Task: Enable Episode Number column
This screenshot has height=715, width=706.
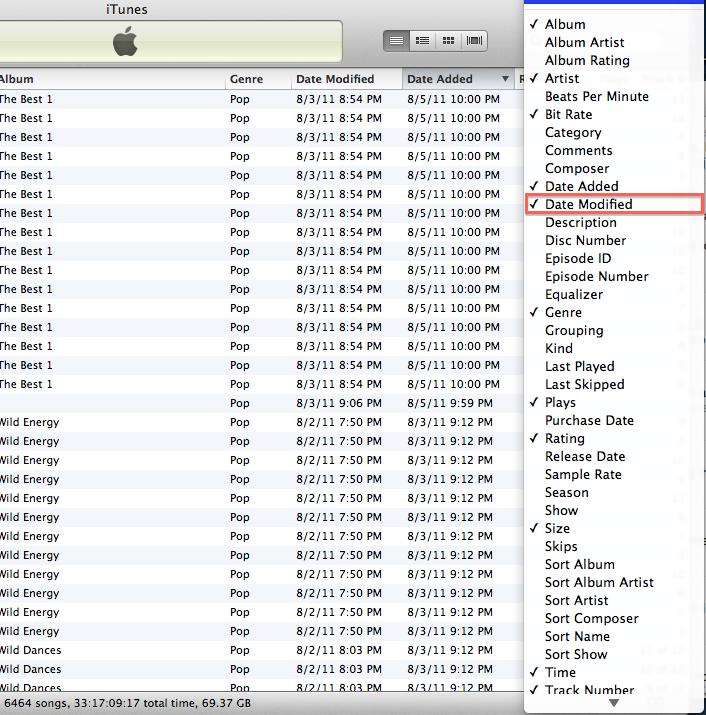Action: click(613, 276)
